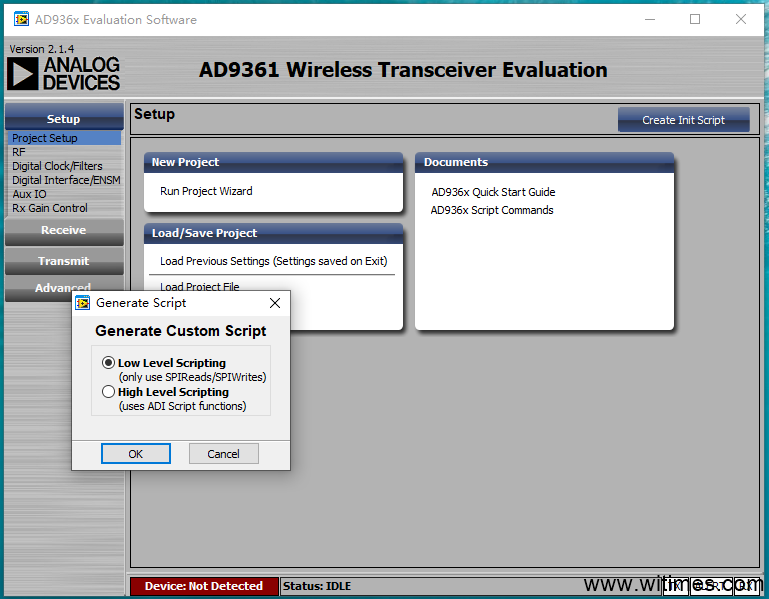Maximize the AD936x Evaluation Software window
The image size is (769, 599).
pos(695,20)
